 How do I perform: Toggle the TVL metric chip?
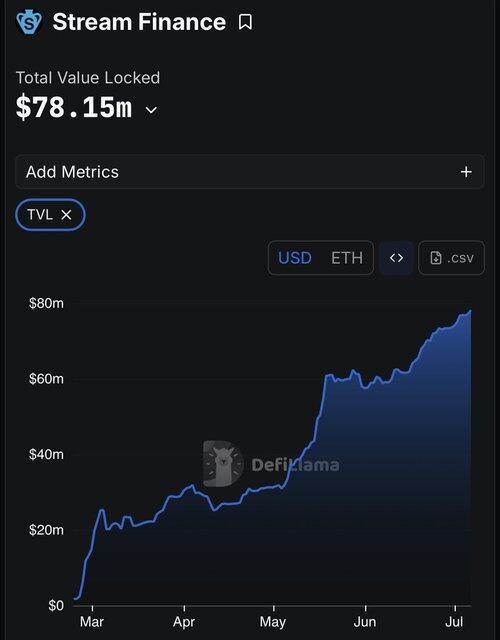tap(50, 215)
